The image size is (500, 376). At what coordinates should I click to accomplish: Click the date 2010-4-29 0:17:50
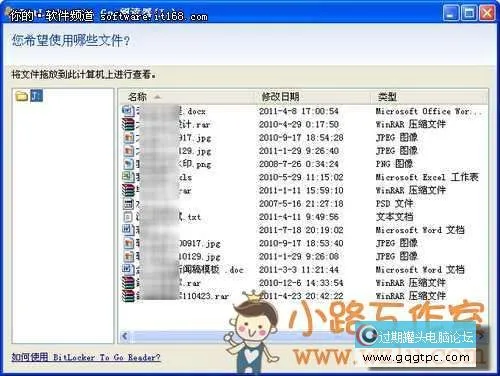tap(299, 124)
